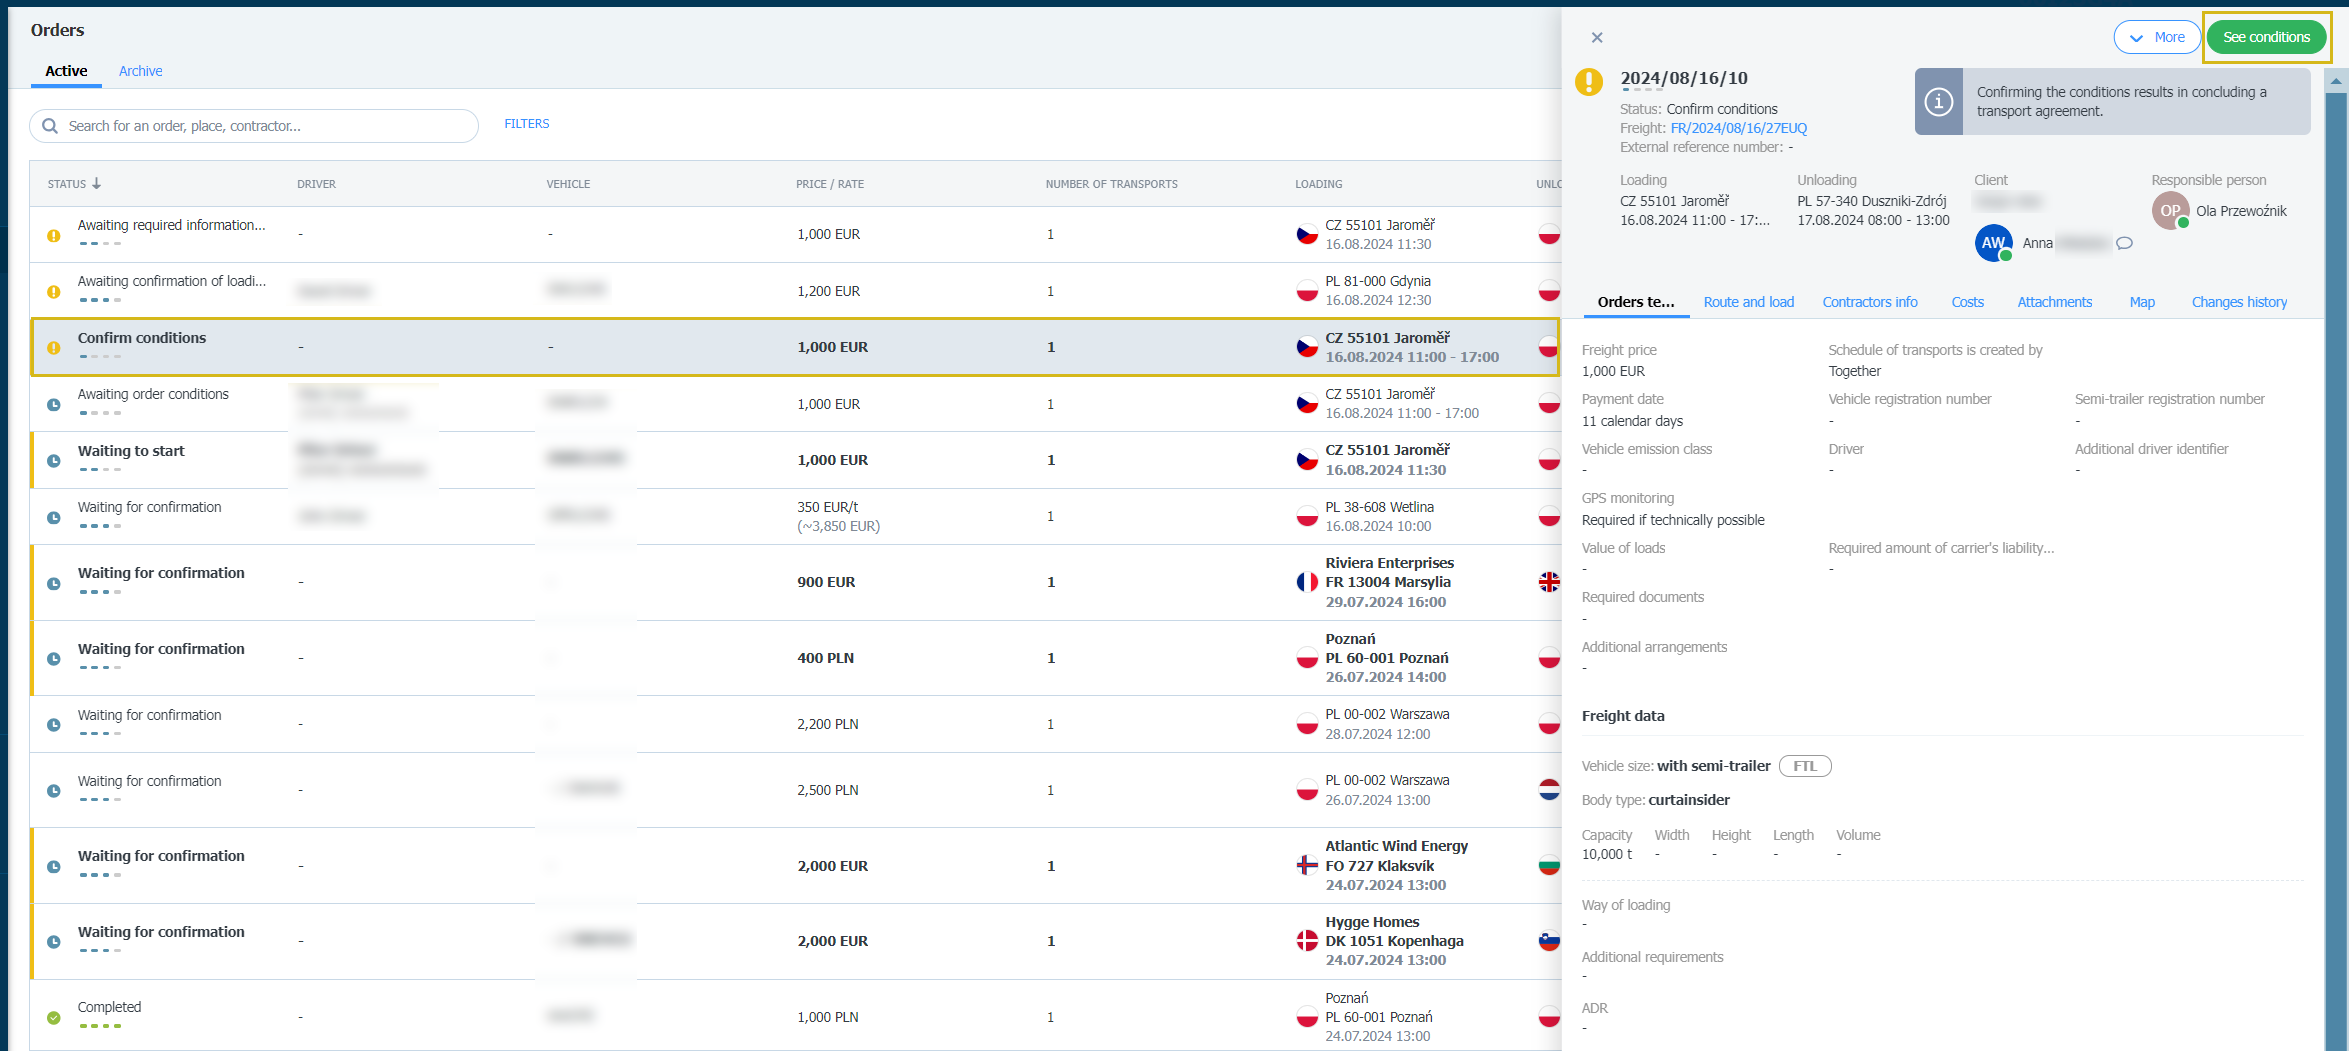Image resolution: width=2349 pixels, height=1051 pixels.
Task: Click the OP responsible person avatar
Action: click(2170, 211)
